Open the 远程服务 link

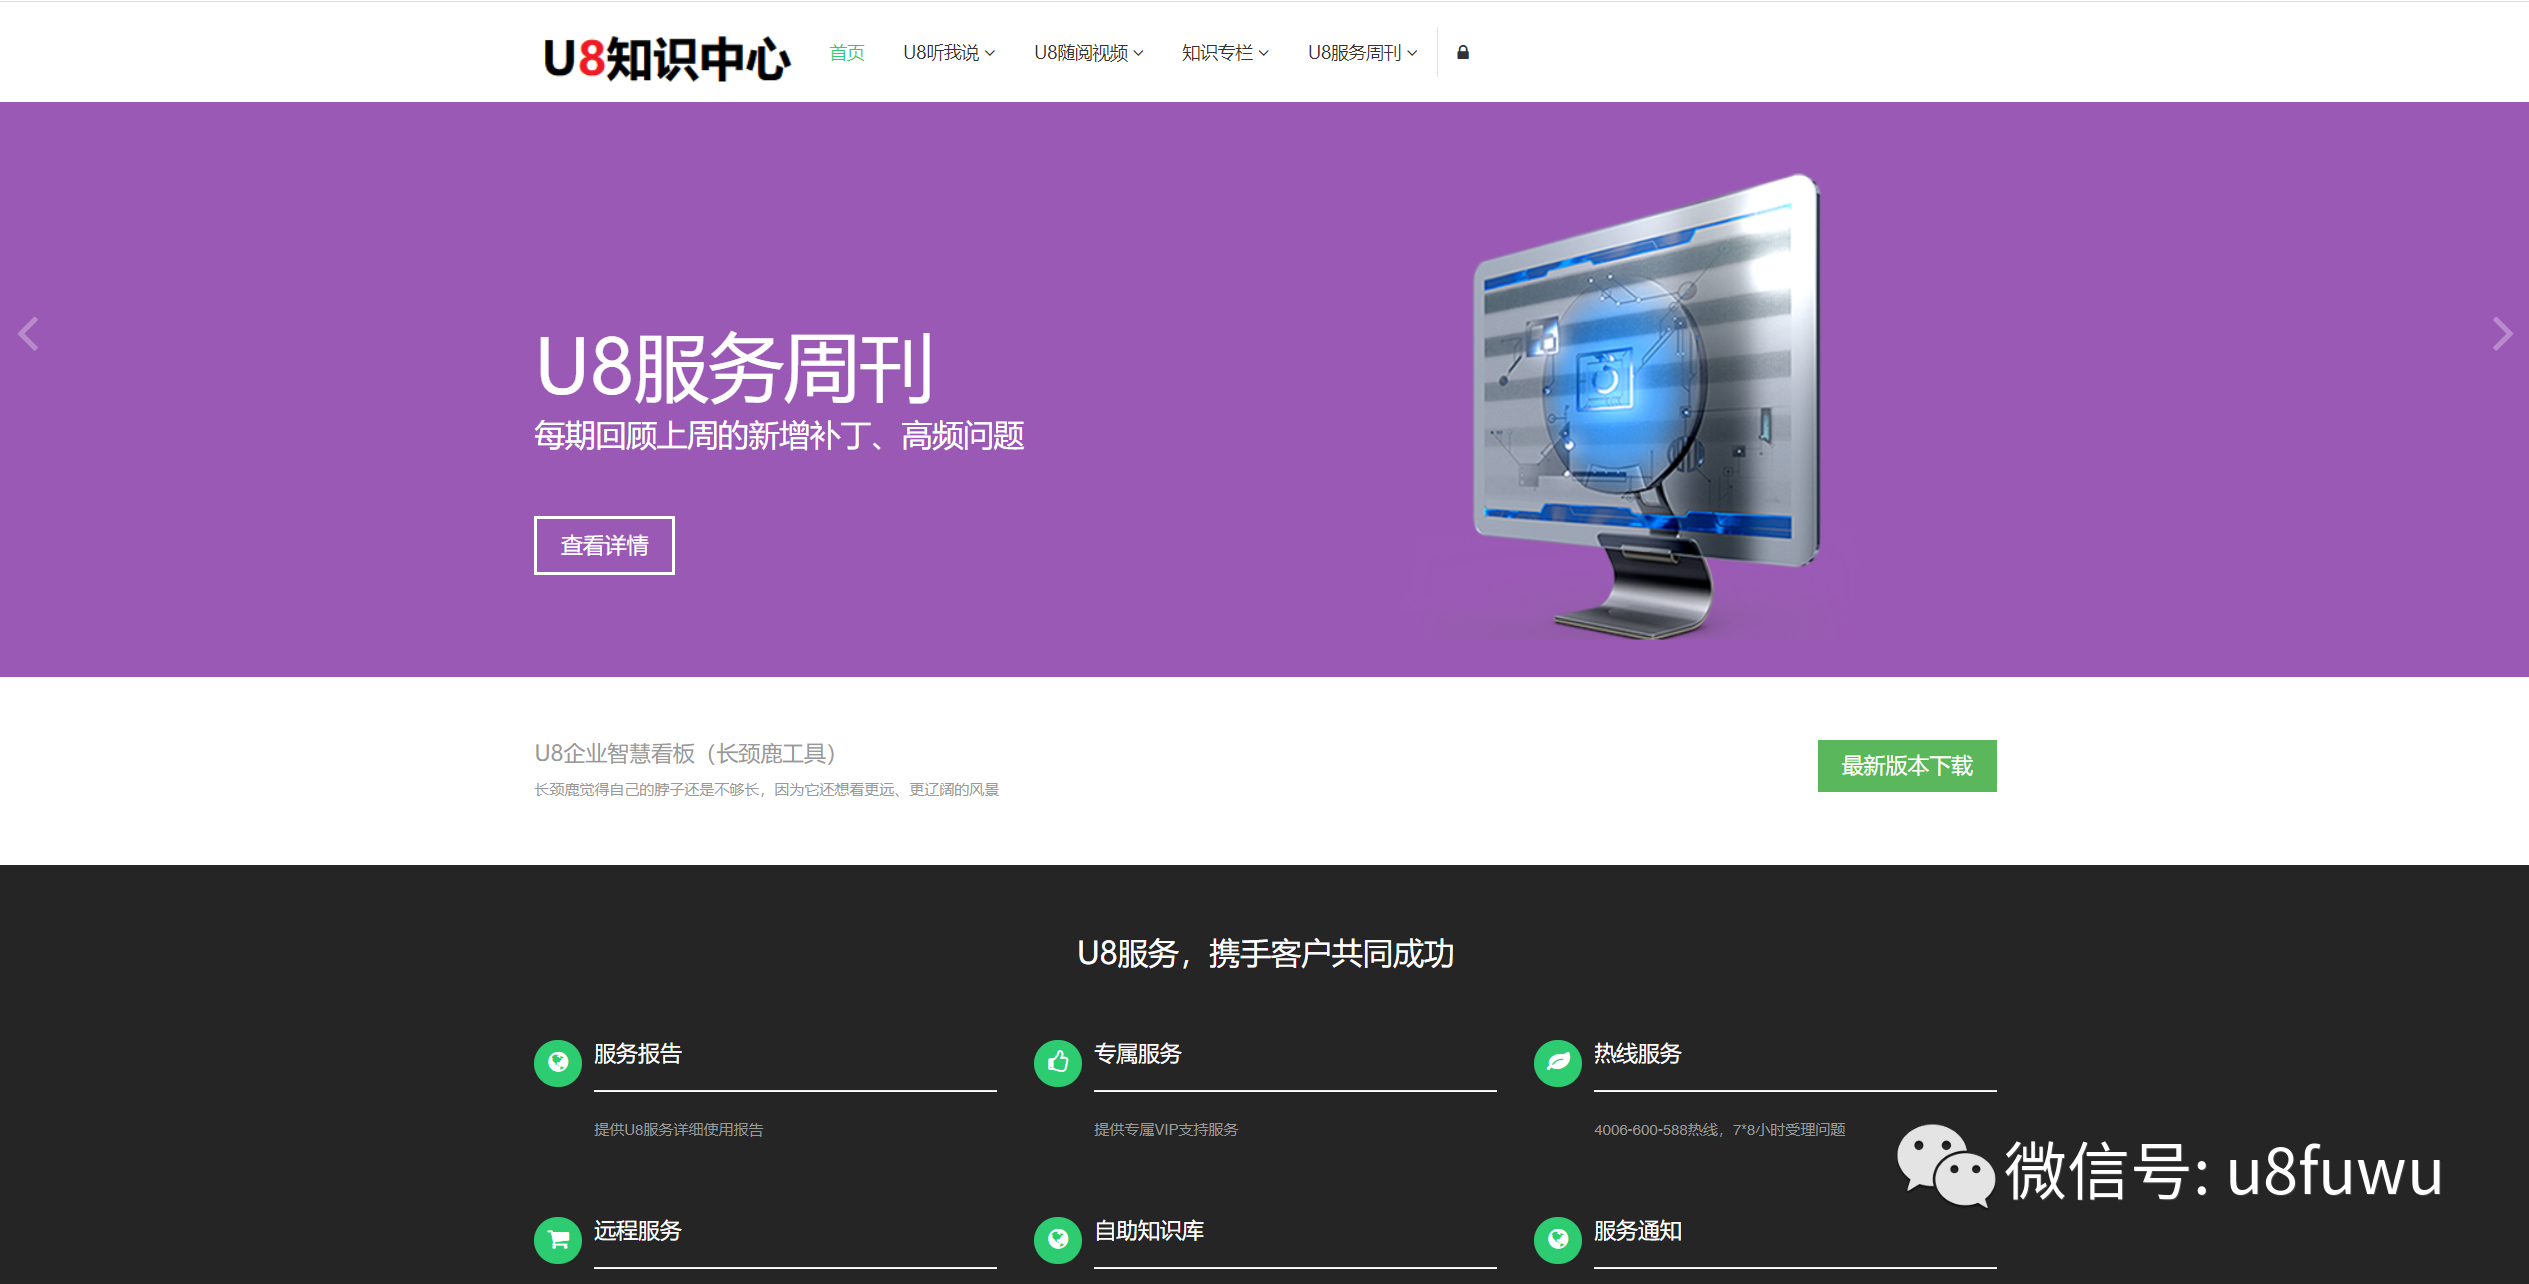(638, 1231)
